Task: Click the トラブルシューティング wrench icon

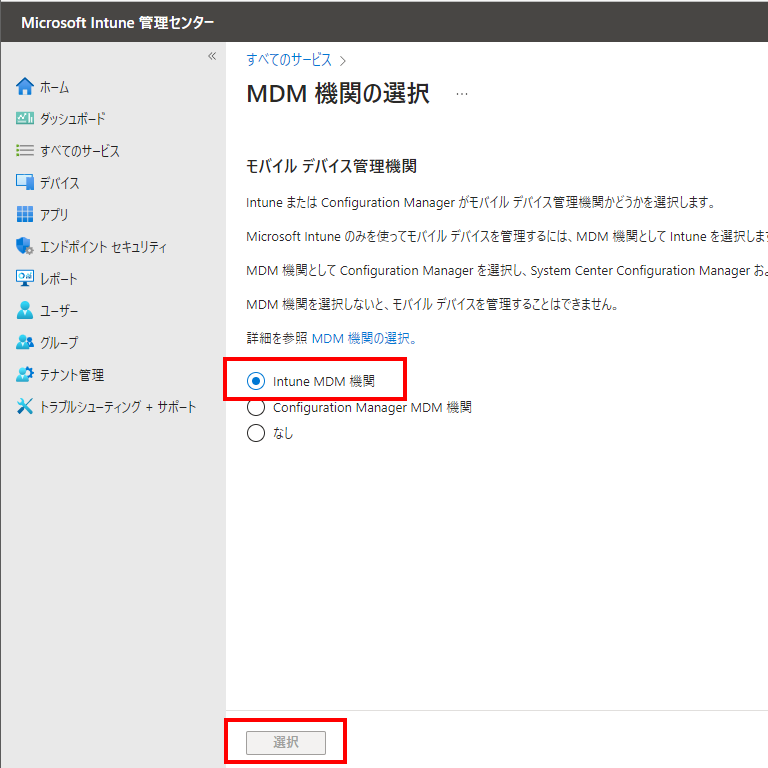Action: [x=24, y=406]
